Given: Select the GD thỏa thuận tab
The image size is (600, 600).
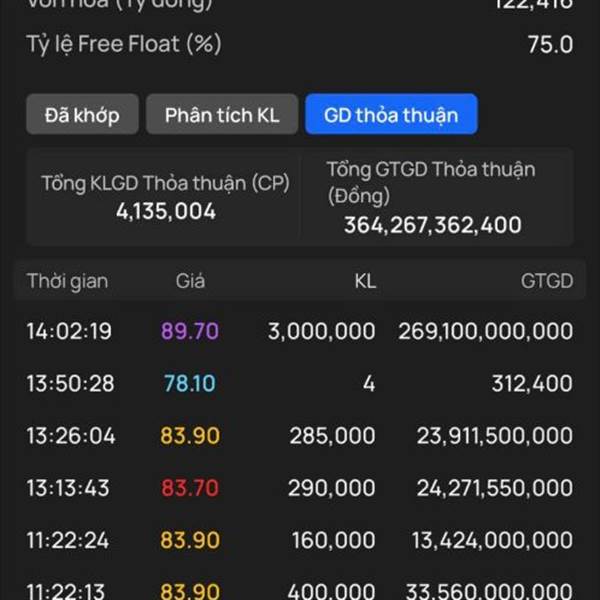Looking at the screenshot, I should click(391, 115).
